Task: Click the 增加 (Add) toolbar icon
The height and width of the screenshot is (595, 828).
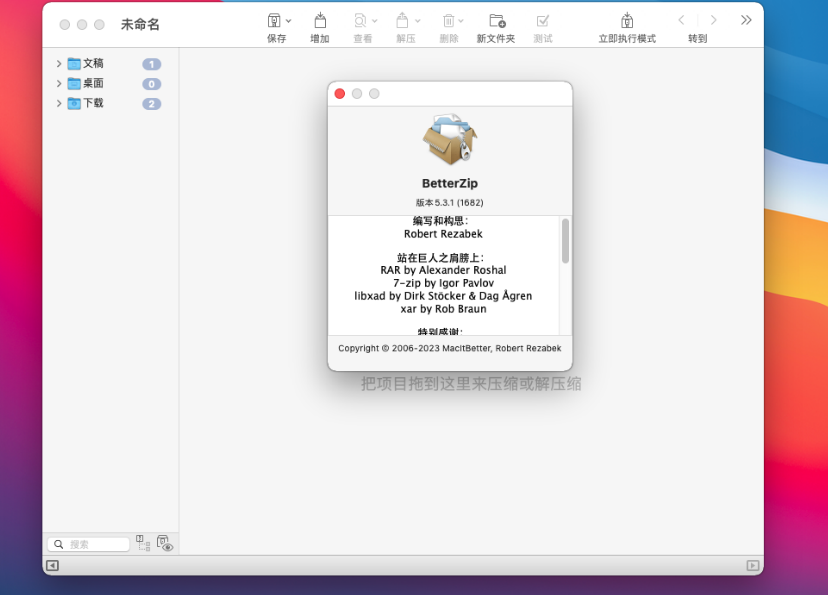Action: [x=320, y=21]
